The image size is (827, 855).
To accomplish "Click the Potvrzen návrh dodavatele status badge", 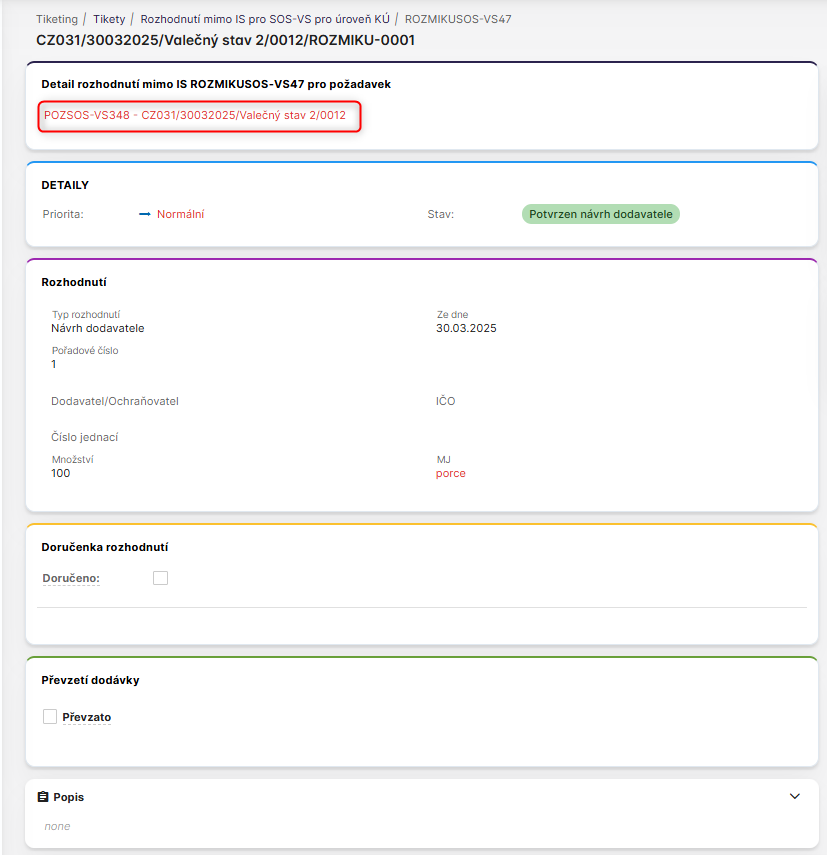I will (600, 214).
